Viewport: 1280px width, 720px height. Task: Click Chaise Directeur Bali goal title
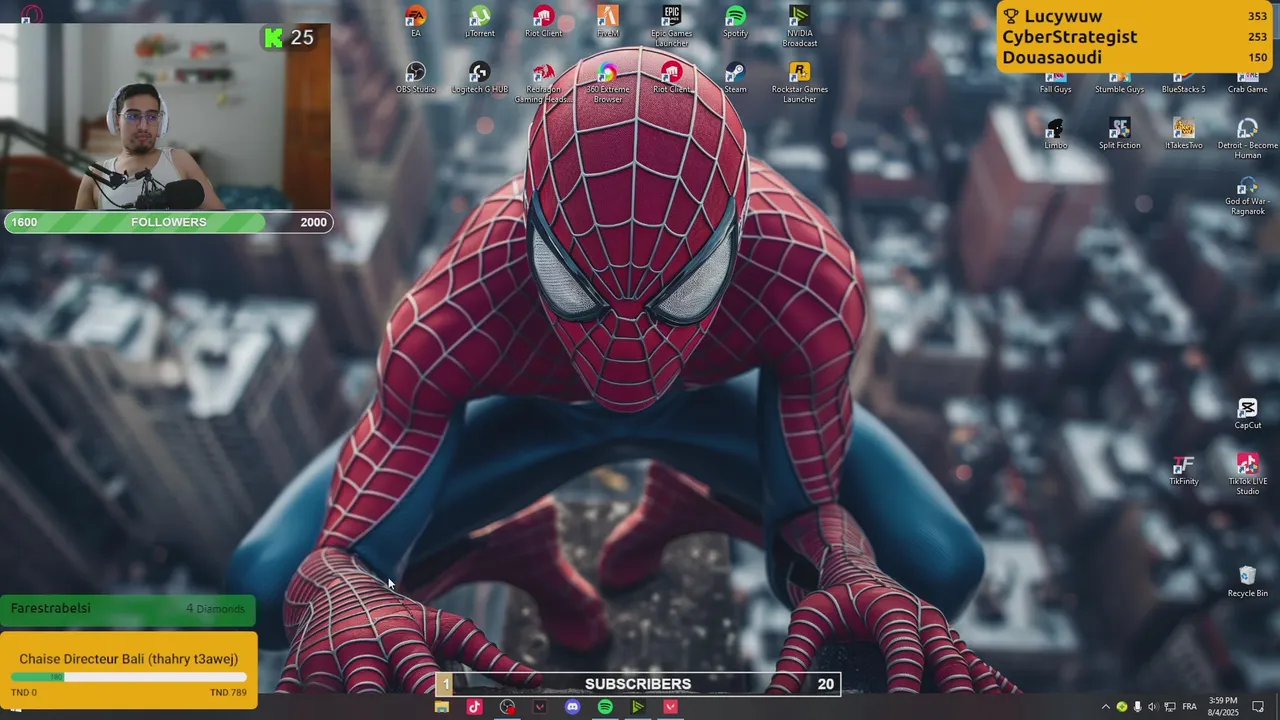pos(128,659)
